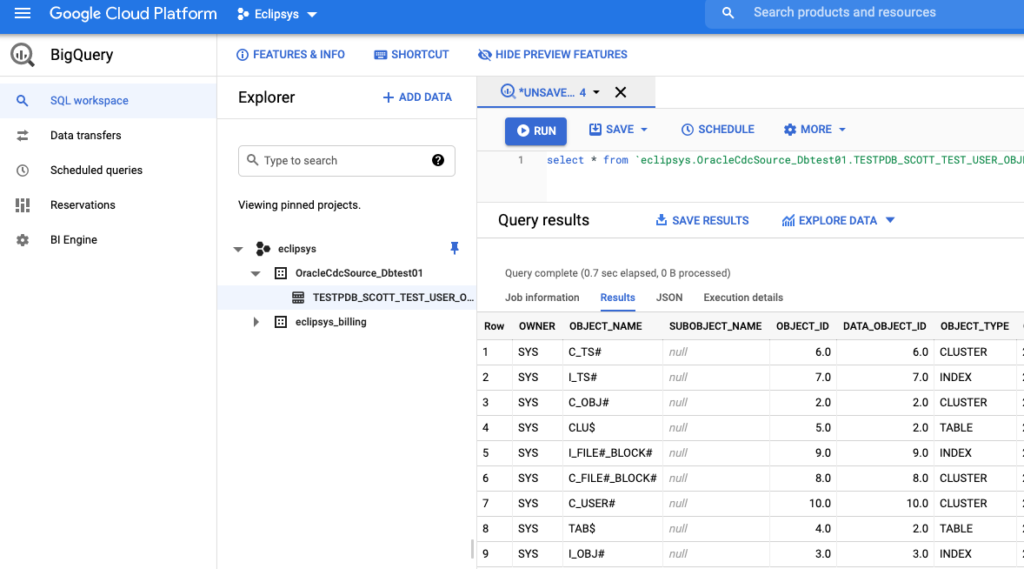Close the unsaved query tab
The image size is (1024, 569).
(x=620, y=92)
